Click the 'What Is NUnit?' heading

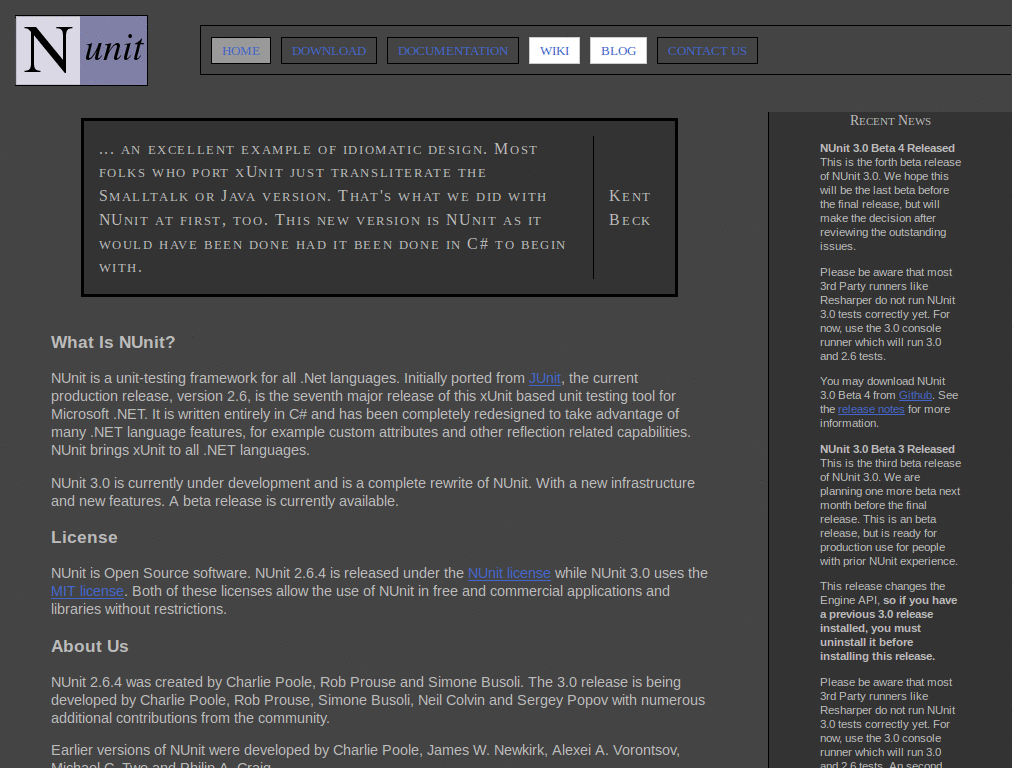113,342
